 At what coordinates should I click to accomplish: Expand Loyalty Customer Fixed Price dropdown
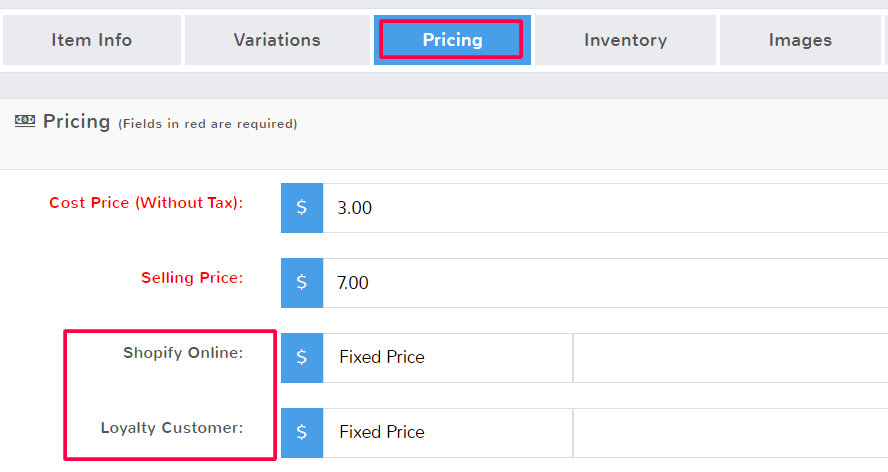click(447, 433)
